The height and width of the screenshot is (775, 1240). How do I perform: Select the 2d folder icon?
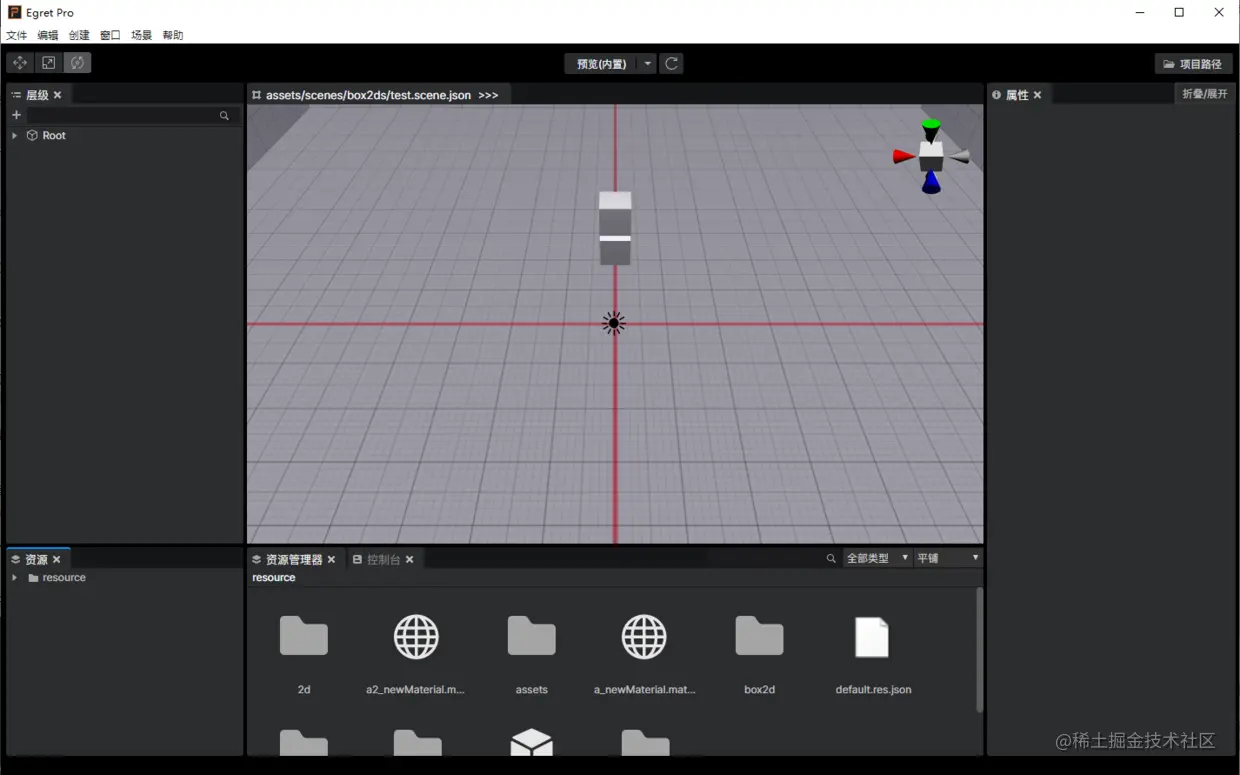point(304,636)
